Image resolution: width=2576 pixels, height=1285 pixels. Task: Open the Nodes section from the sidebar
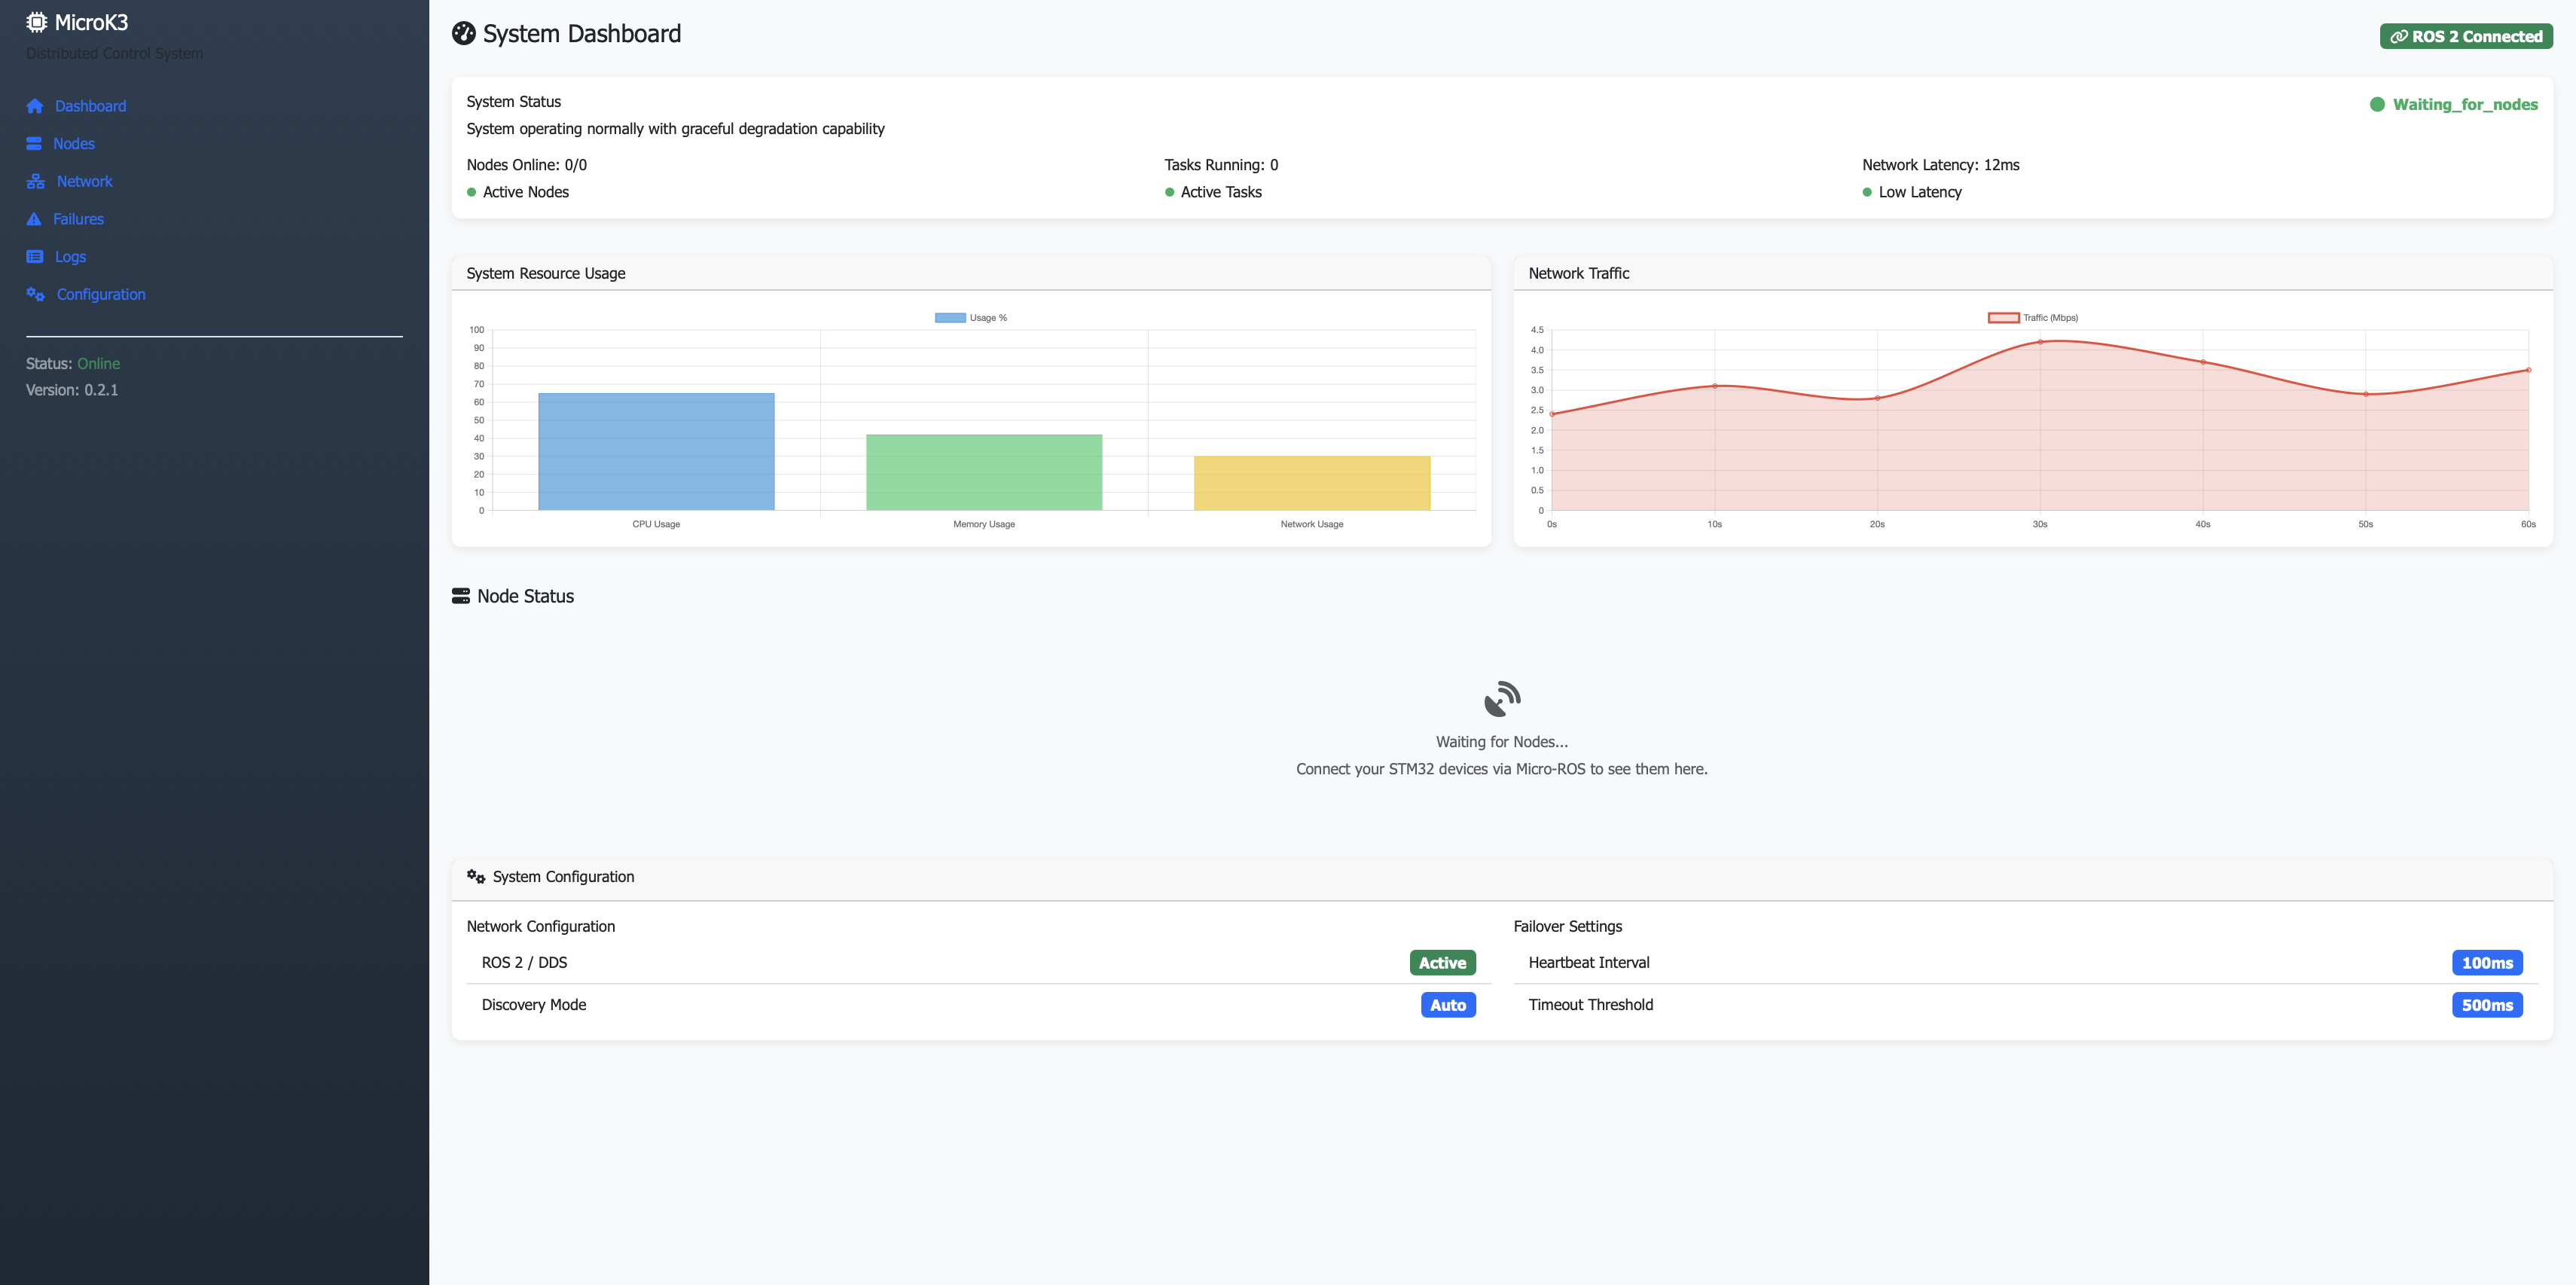[x=74, y=143]
